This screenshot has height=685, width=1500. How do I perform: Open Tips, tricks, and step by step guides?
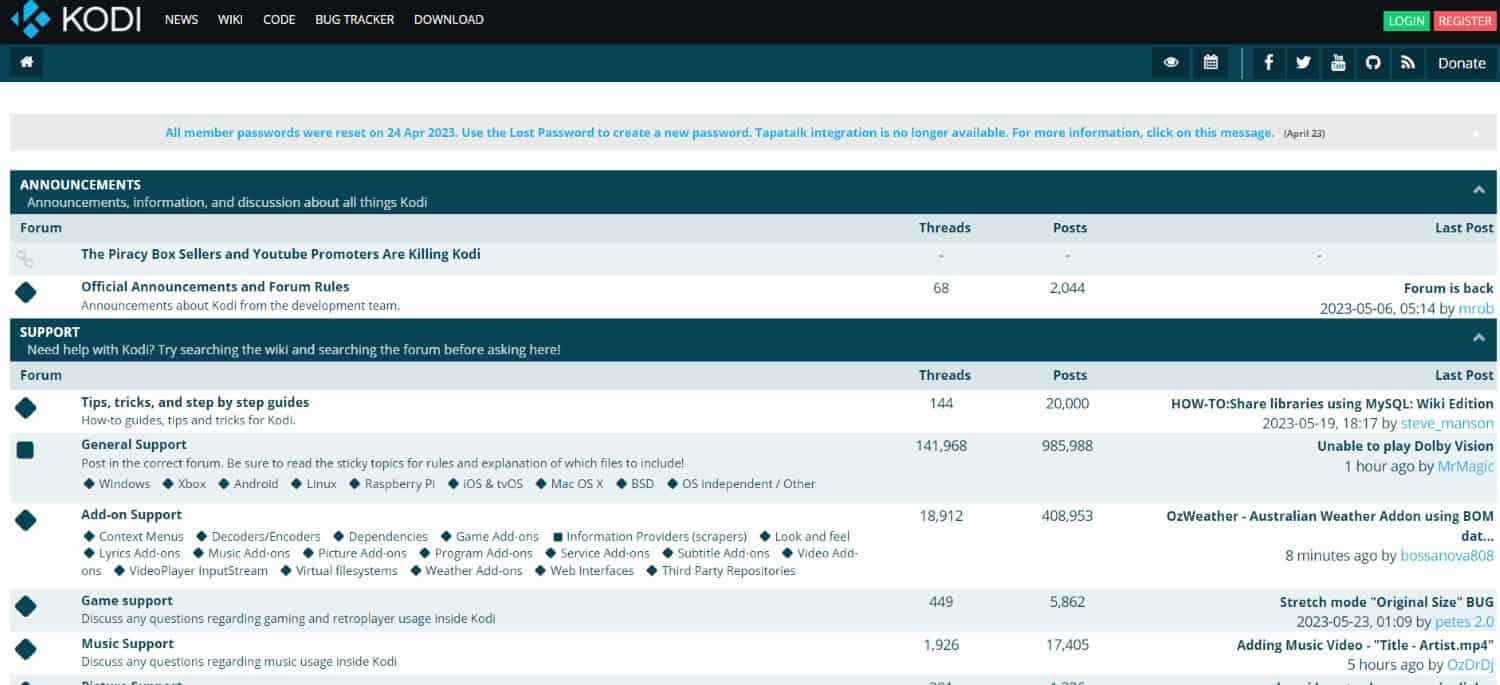point(195,402)
